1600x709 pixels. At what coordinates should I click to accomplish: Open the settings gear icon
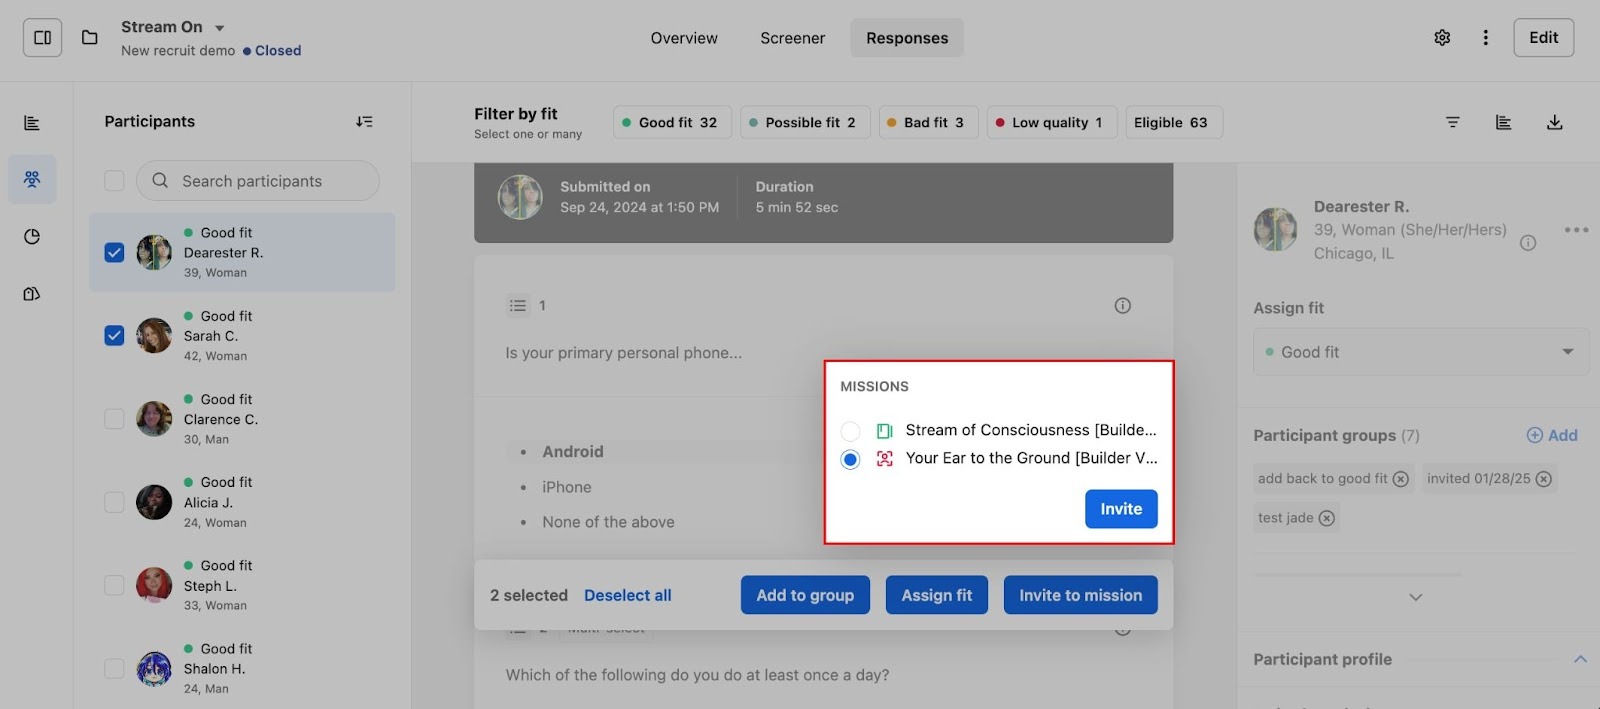pos(1442,38)
